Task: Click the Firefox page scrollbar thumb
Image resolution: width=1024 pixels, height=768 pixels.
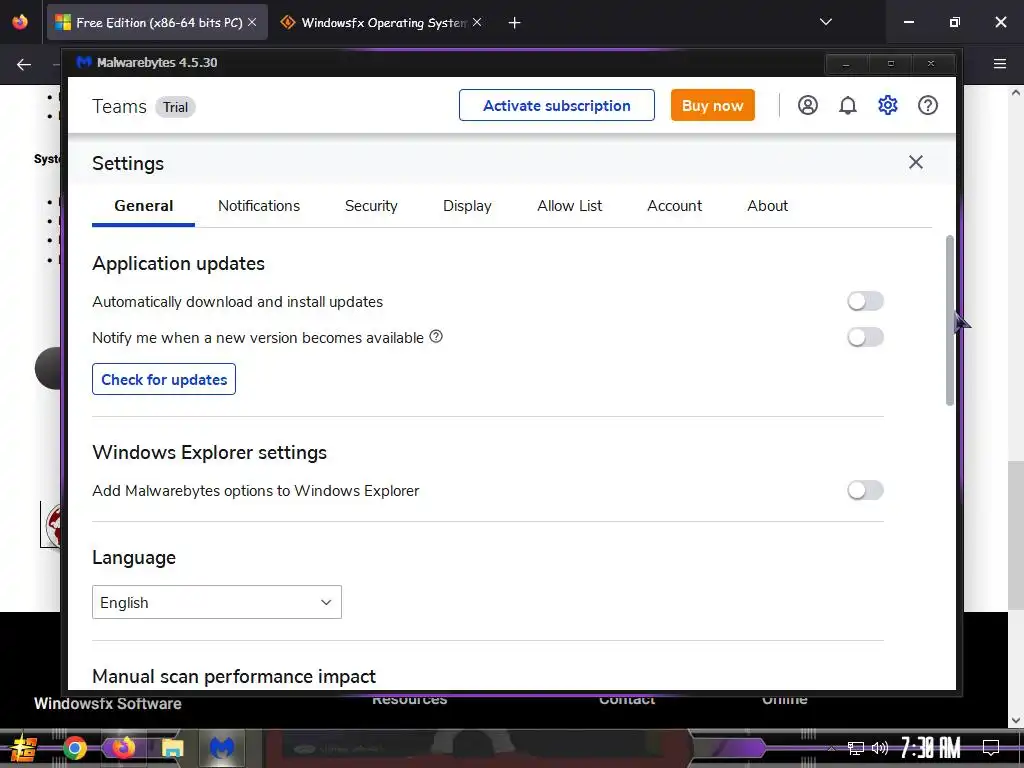Action: pos(1016,536)
